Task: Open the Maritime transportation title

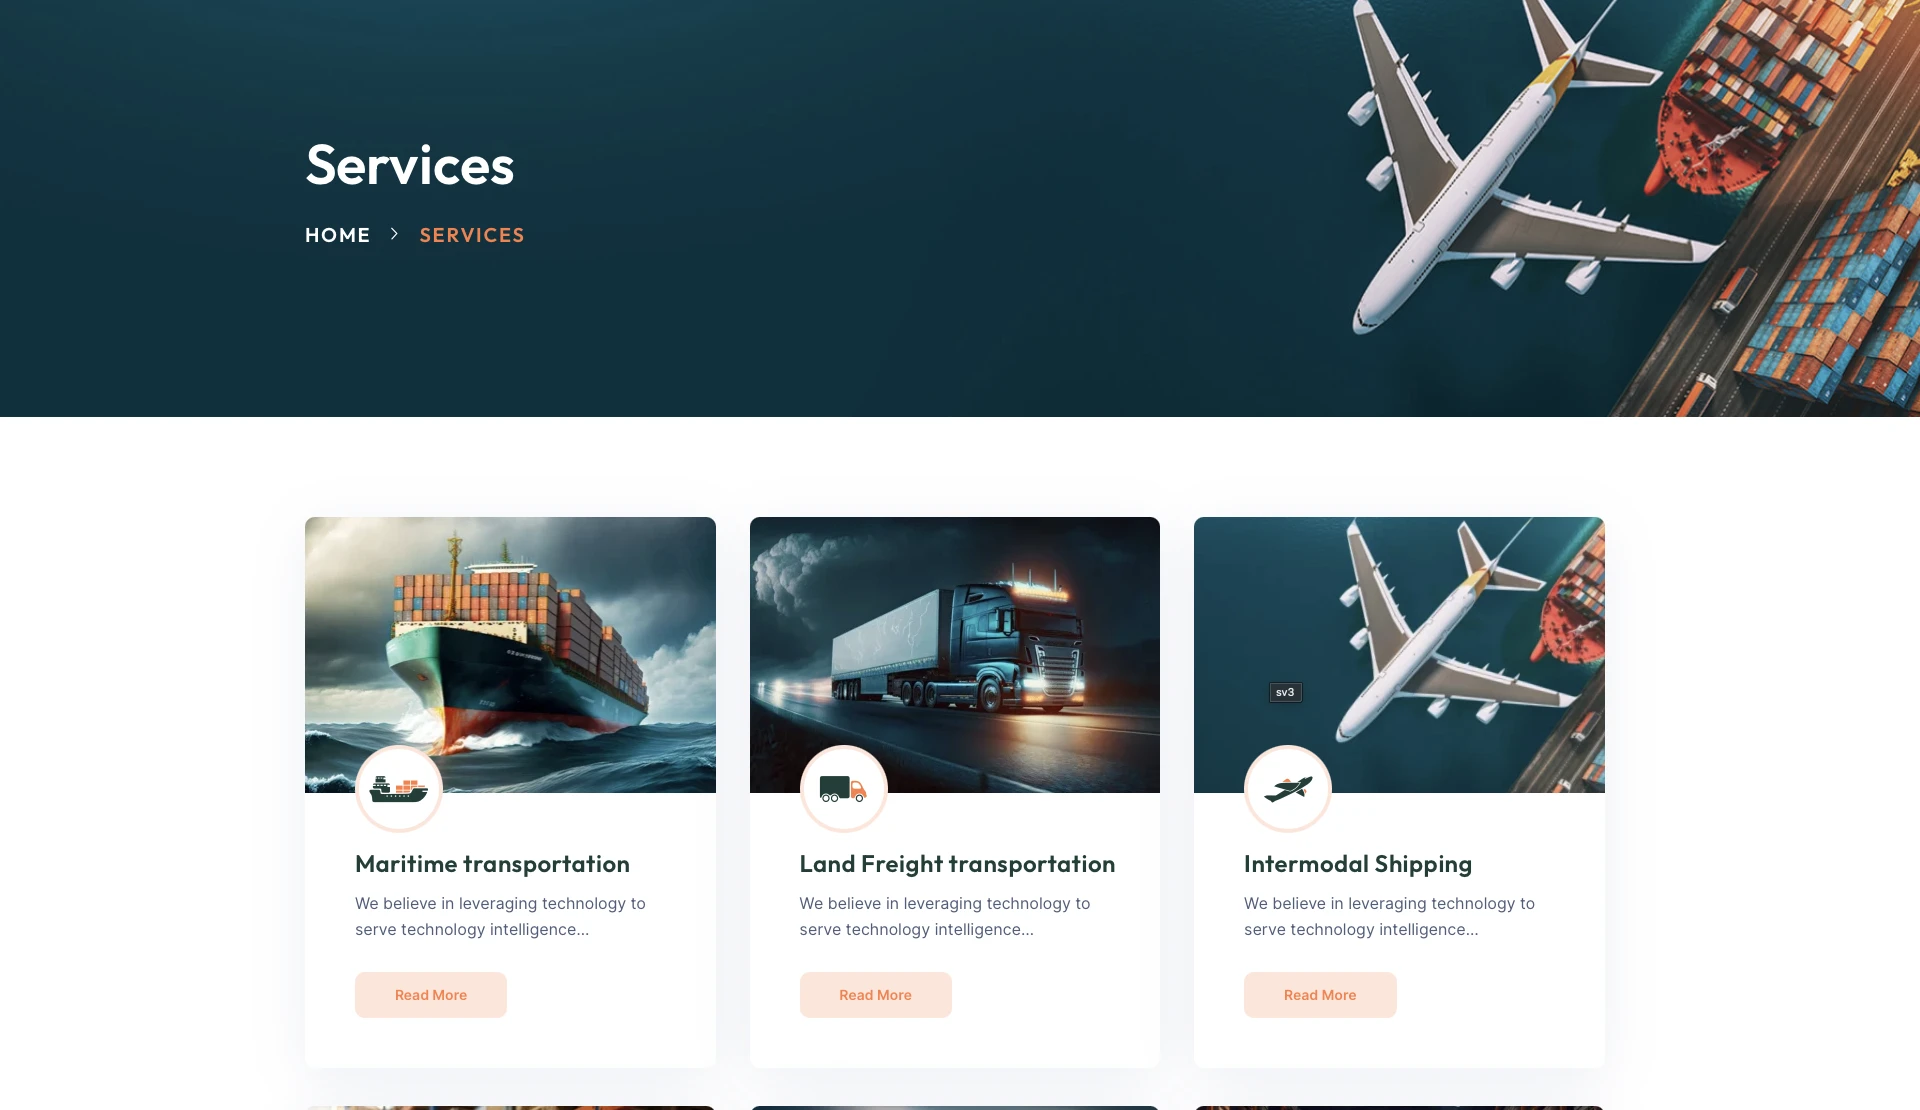Action: [x=492, y=864]
